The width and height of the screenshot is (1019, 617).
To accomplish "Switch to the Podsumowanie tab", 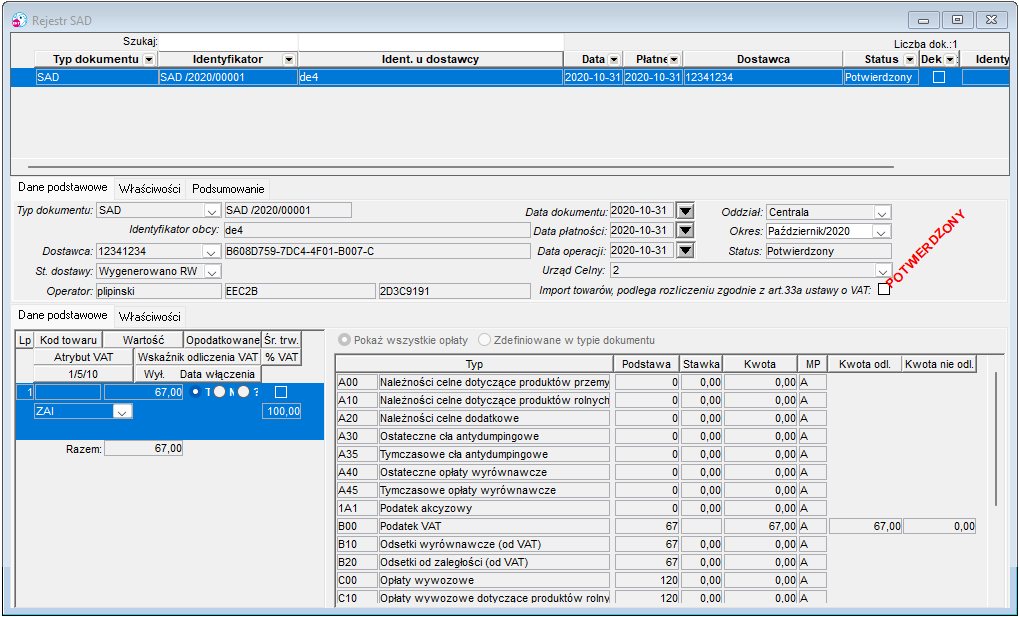I will click(x=228, y=189).
